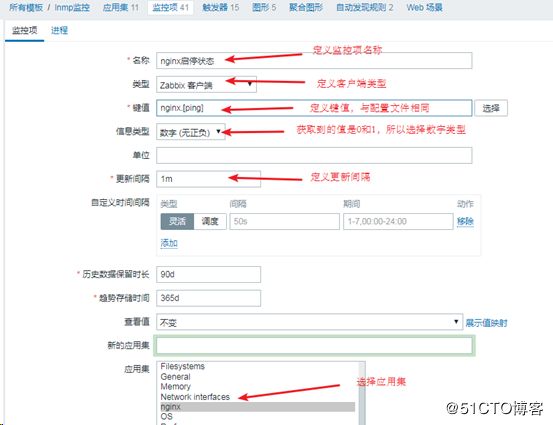Select the 灵活 interval type toggle
553x425 pixels.
[x=177, y=221]
